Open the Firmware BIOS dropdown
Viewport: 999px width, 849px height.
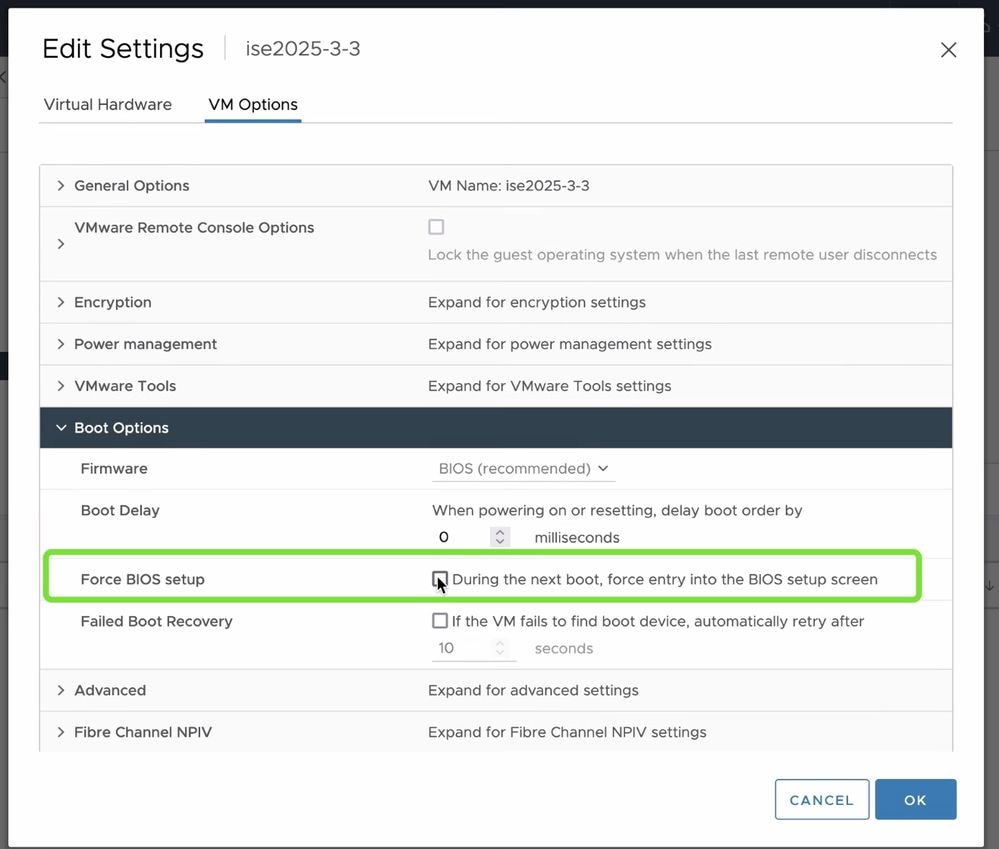click(x=524, y=468)
